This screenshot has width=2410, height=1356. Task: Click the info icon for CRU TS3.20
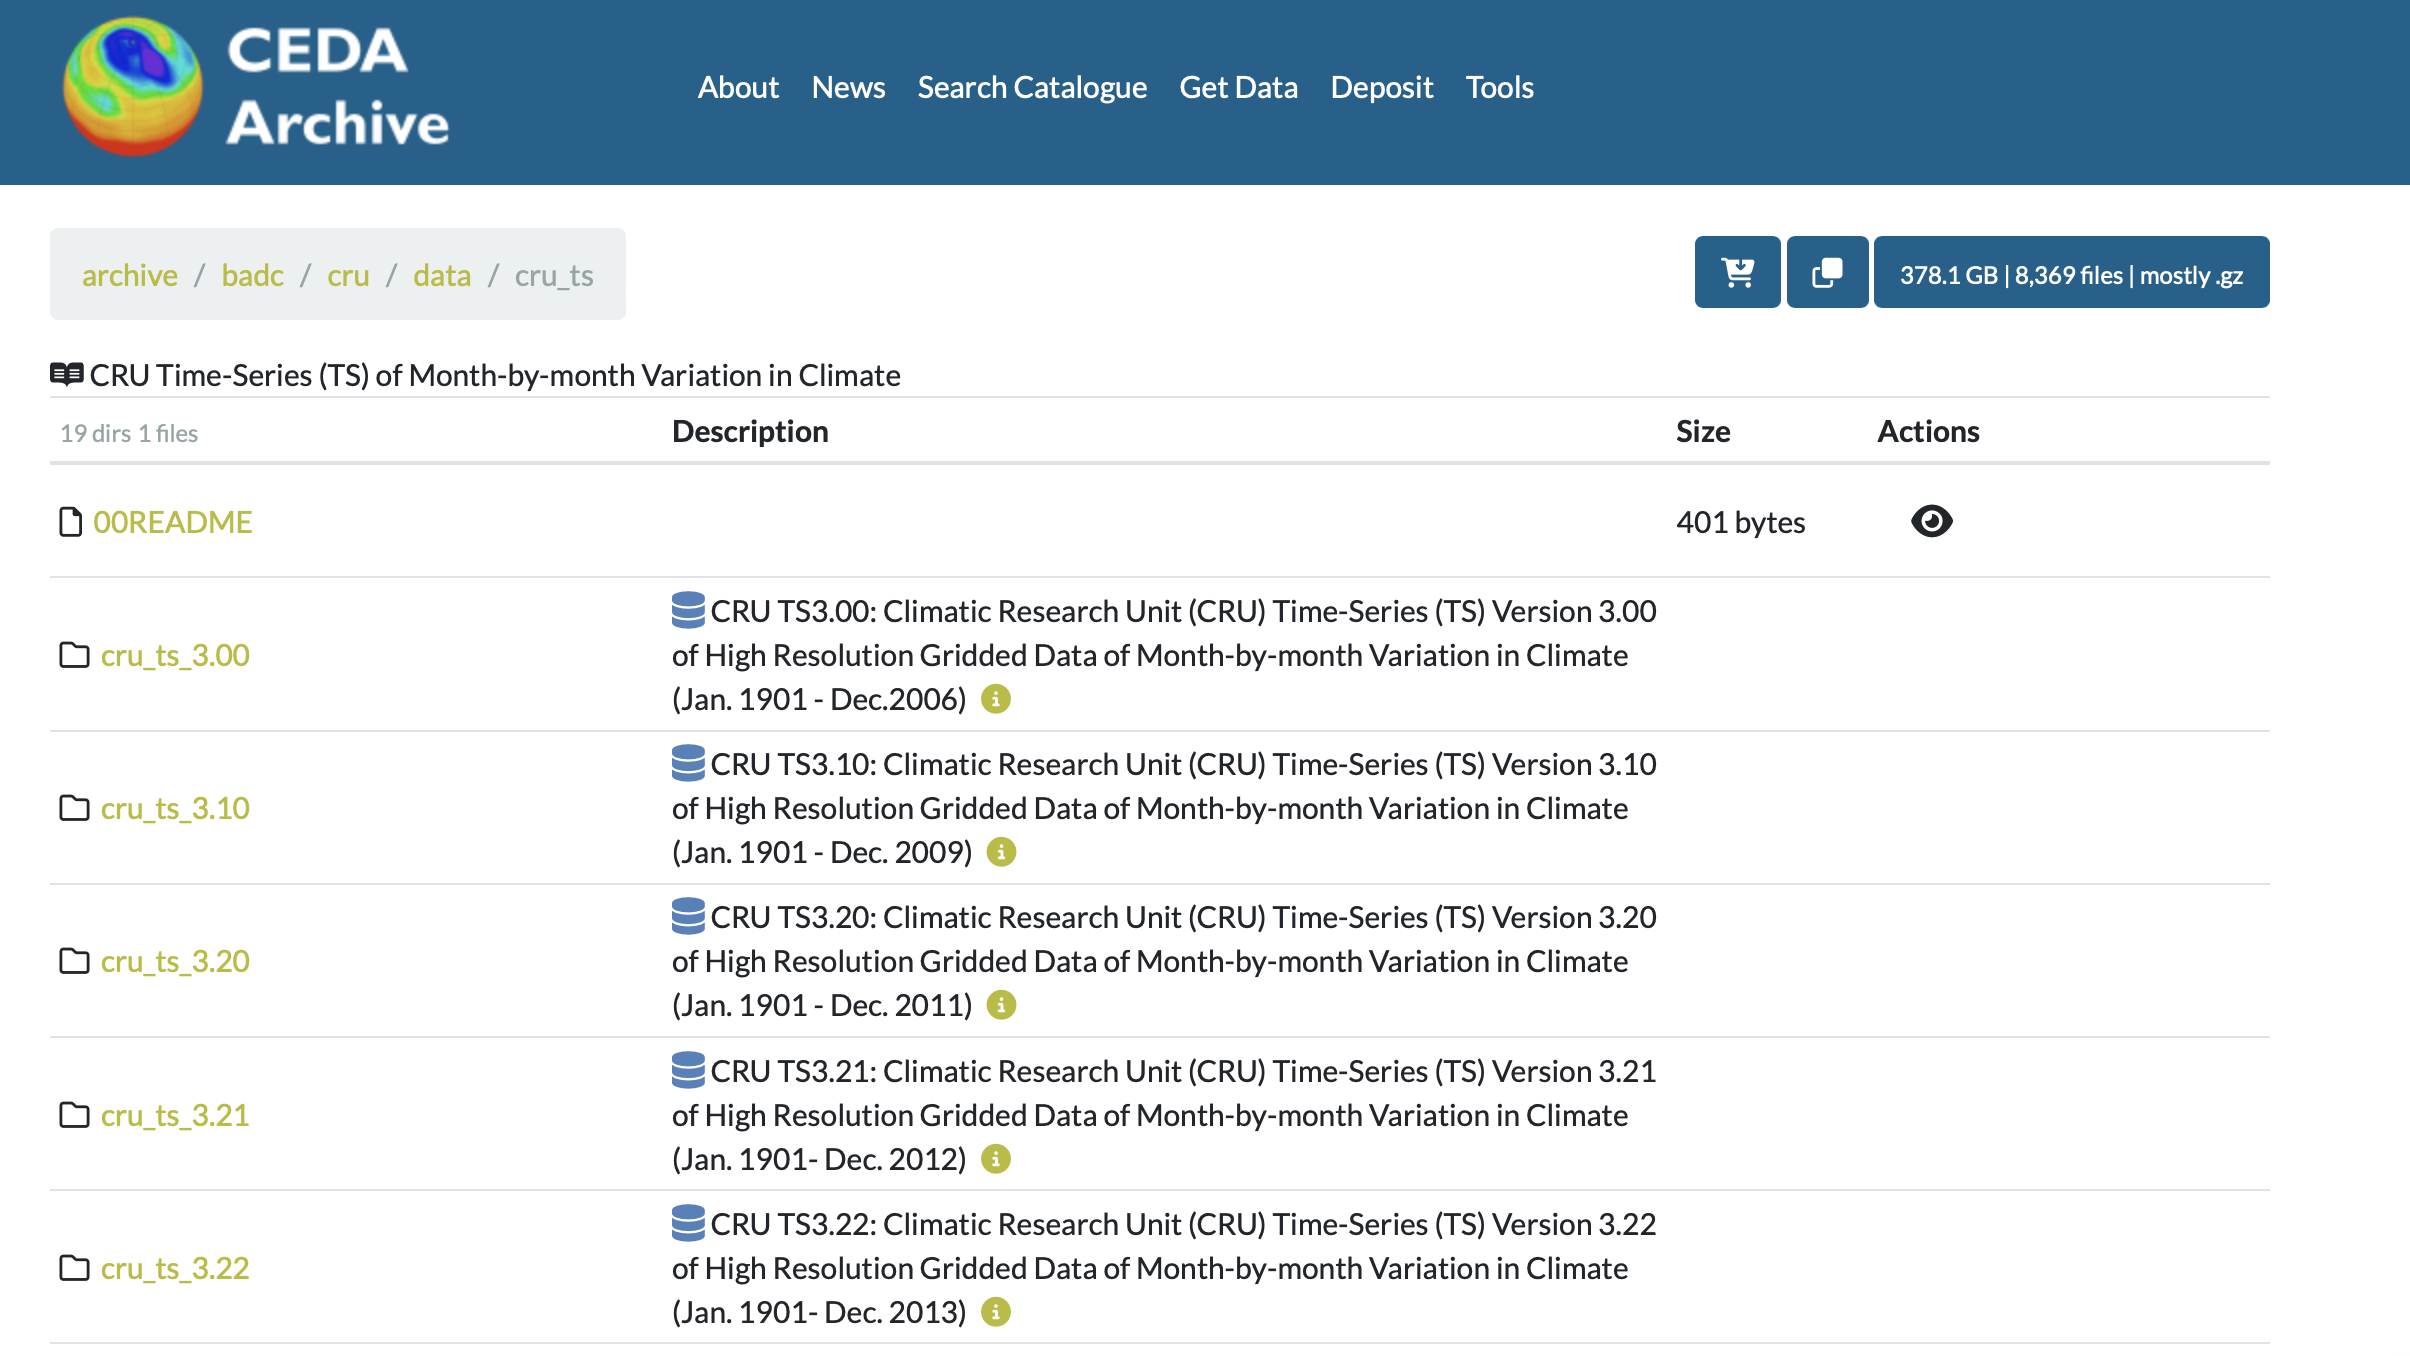1001,1005
